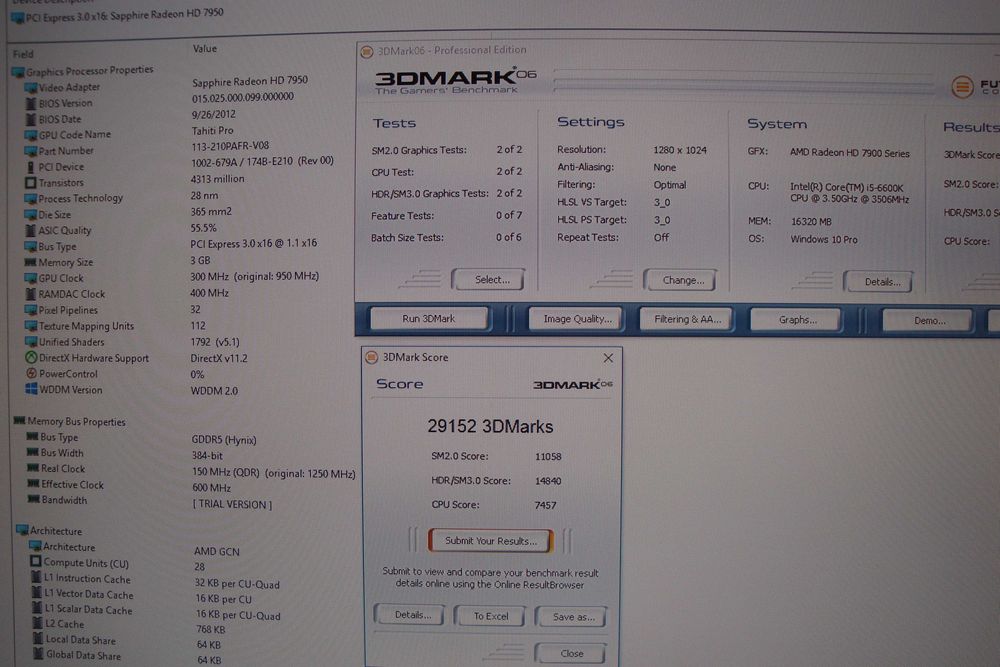
Task: Click the Texture Mapping Units icon
Action: [31, 326]
